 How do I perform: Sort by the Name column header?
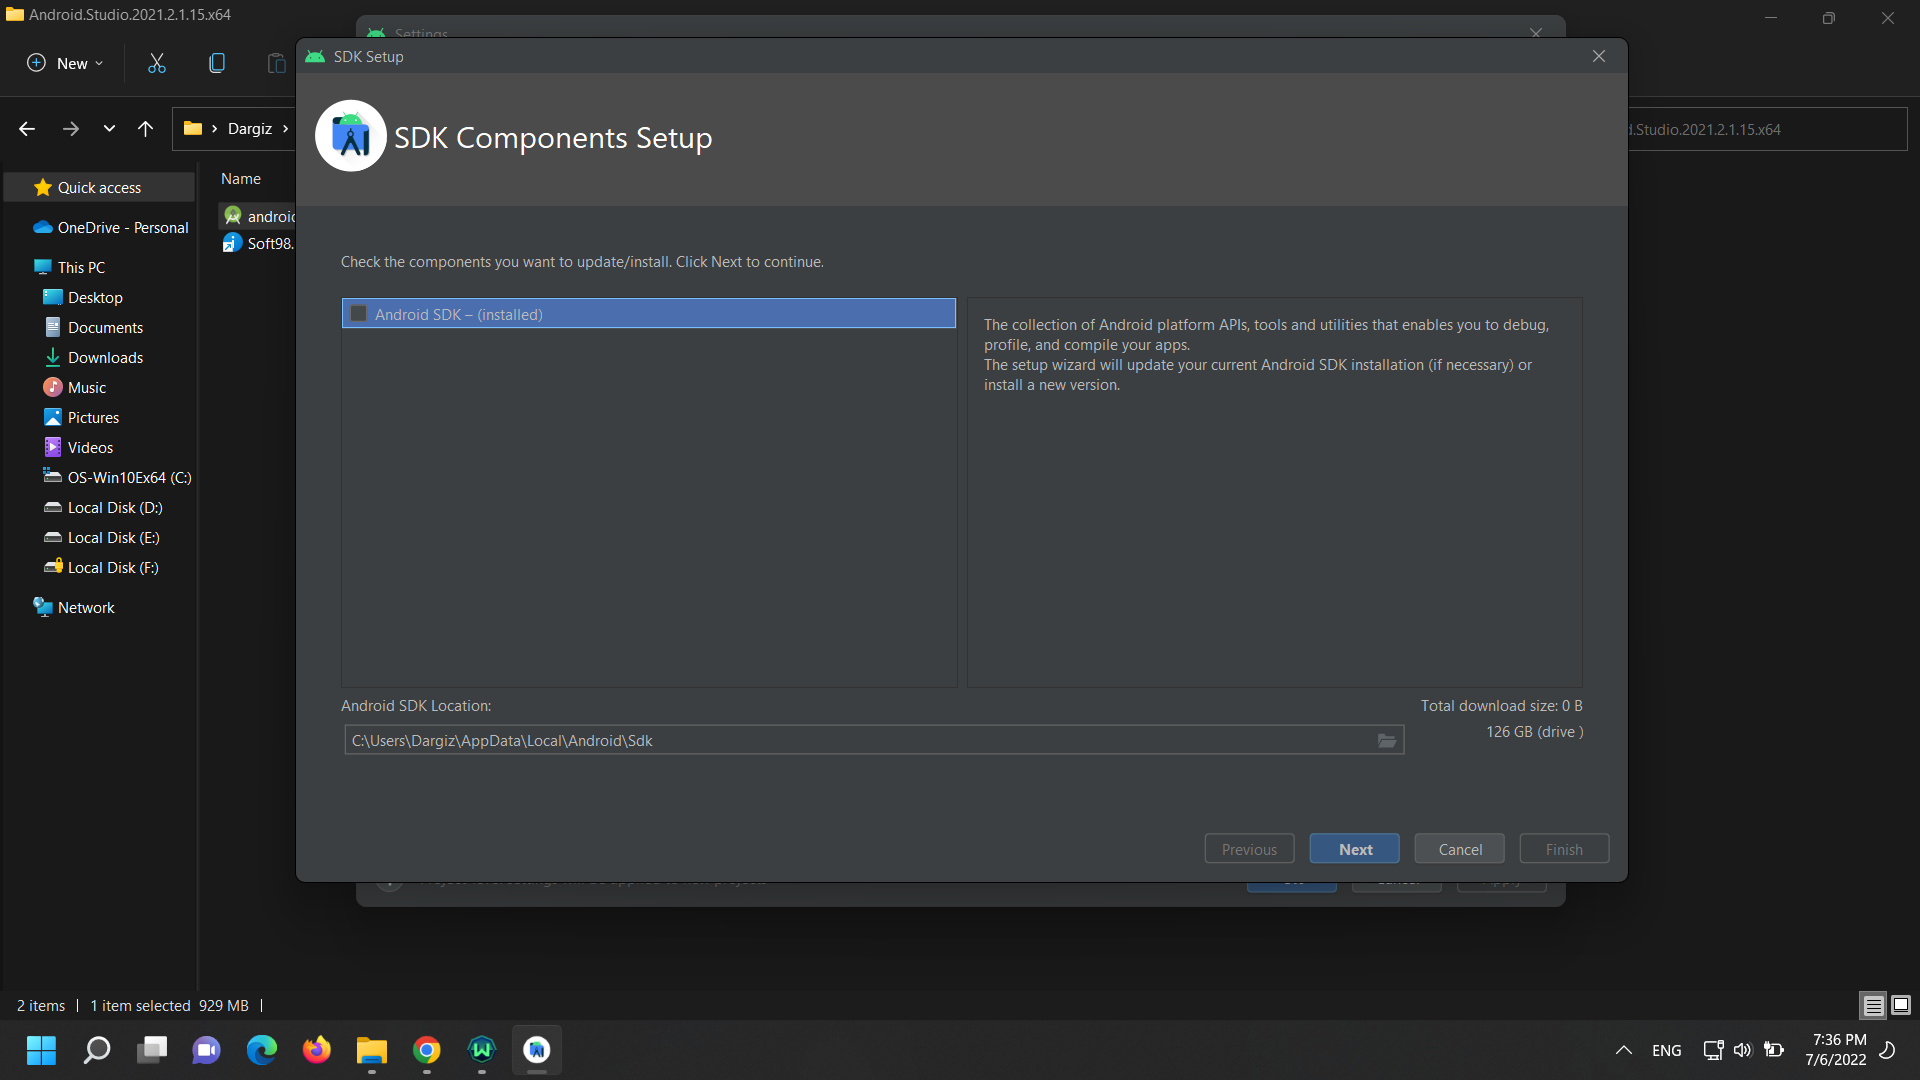[241, 179]
